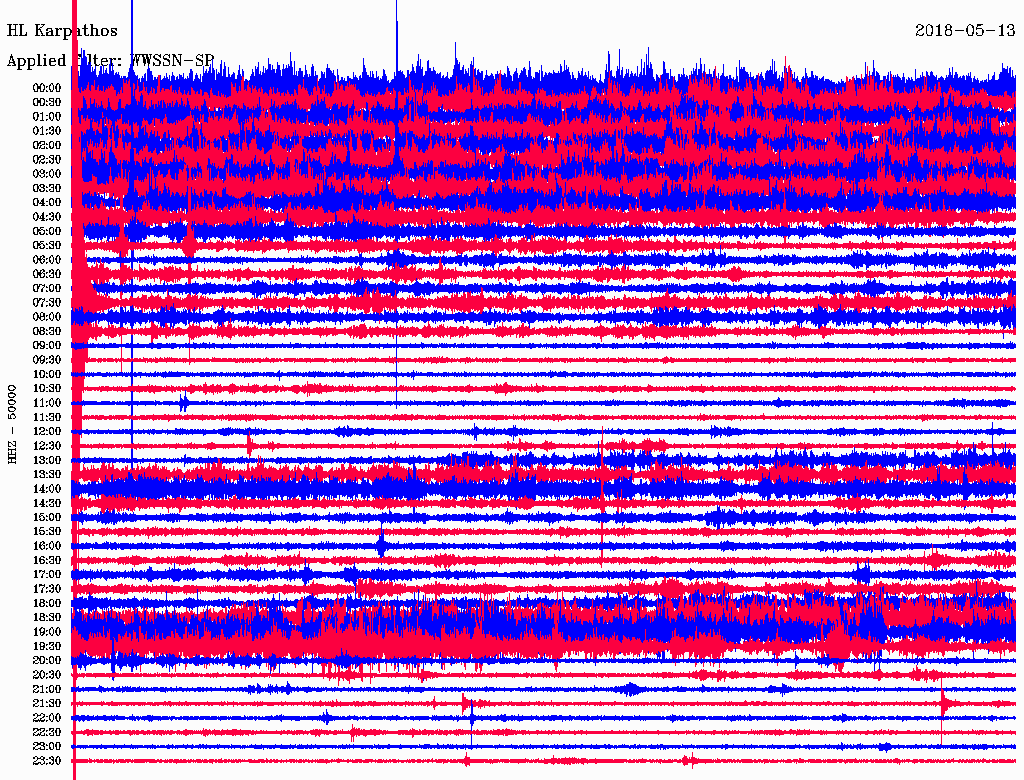This screenshot has height=780, width=1024.
Task: Click the 'HHZ - 50000' axis label
Action: tap(12, 424)
